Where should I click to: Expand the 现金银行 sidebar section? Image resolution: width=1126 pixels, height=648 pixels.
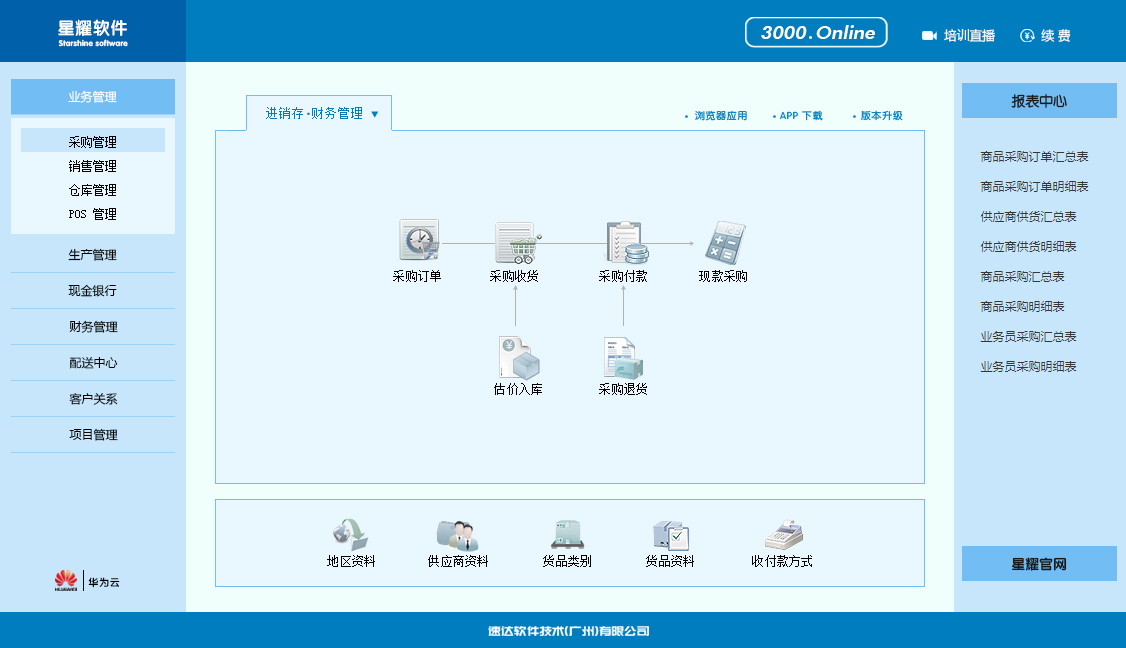click(x=93, y=291)
